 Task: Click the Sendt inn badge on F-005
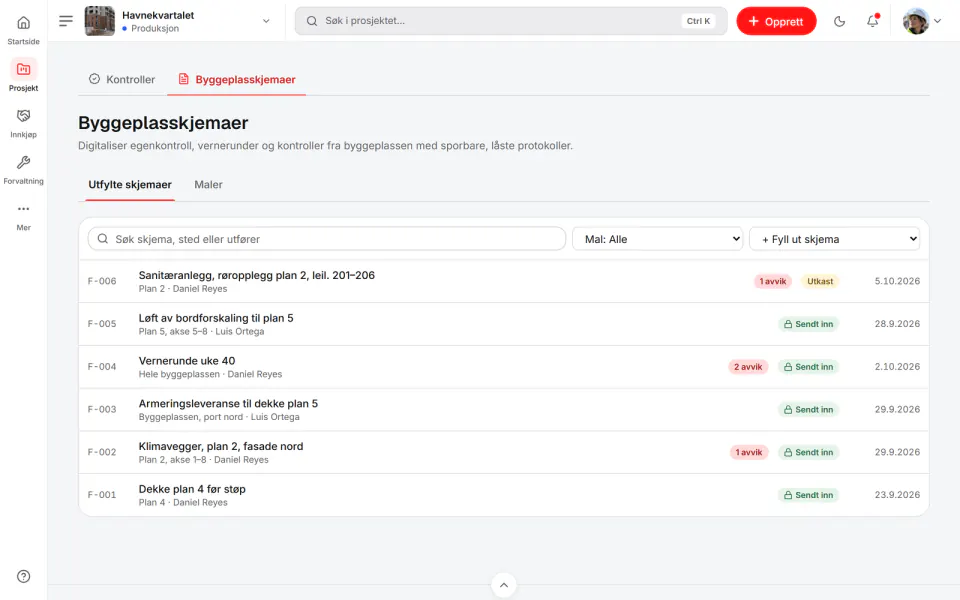click(808, 324)
